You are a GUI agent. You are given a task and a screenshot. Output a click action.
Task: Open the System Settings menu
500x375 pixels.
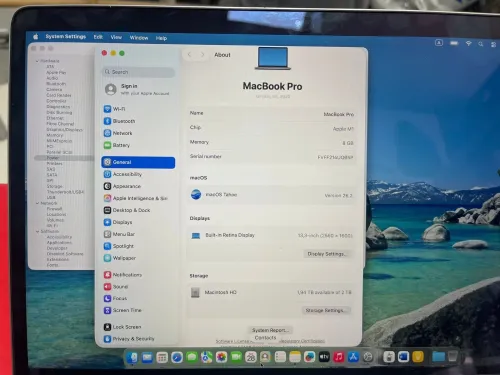66,37
